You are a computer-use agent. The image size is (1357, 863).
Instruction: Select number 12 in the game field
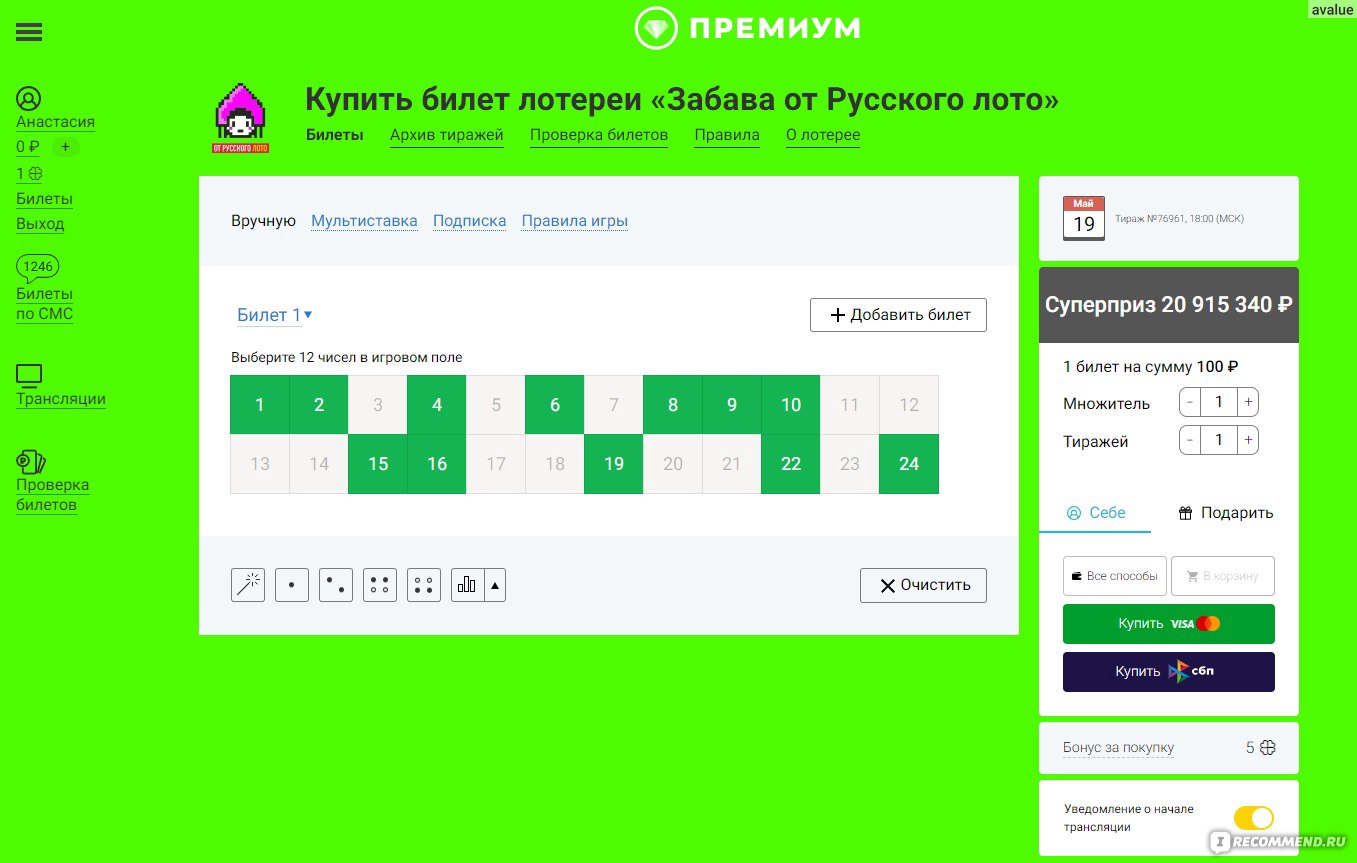click(x=909, y=405)
